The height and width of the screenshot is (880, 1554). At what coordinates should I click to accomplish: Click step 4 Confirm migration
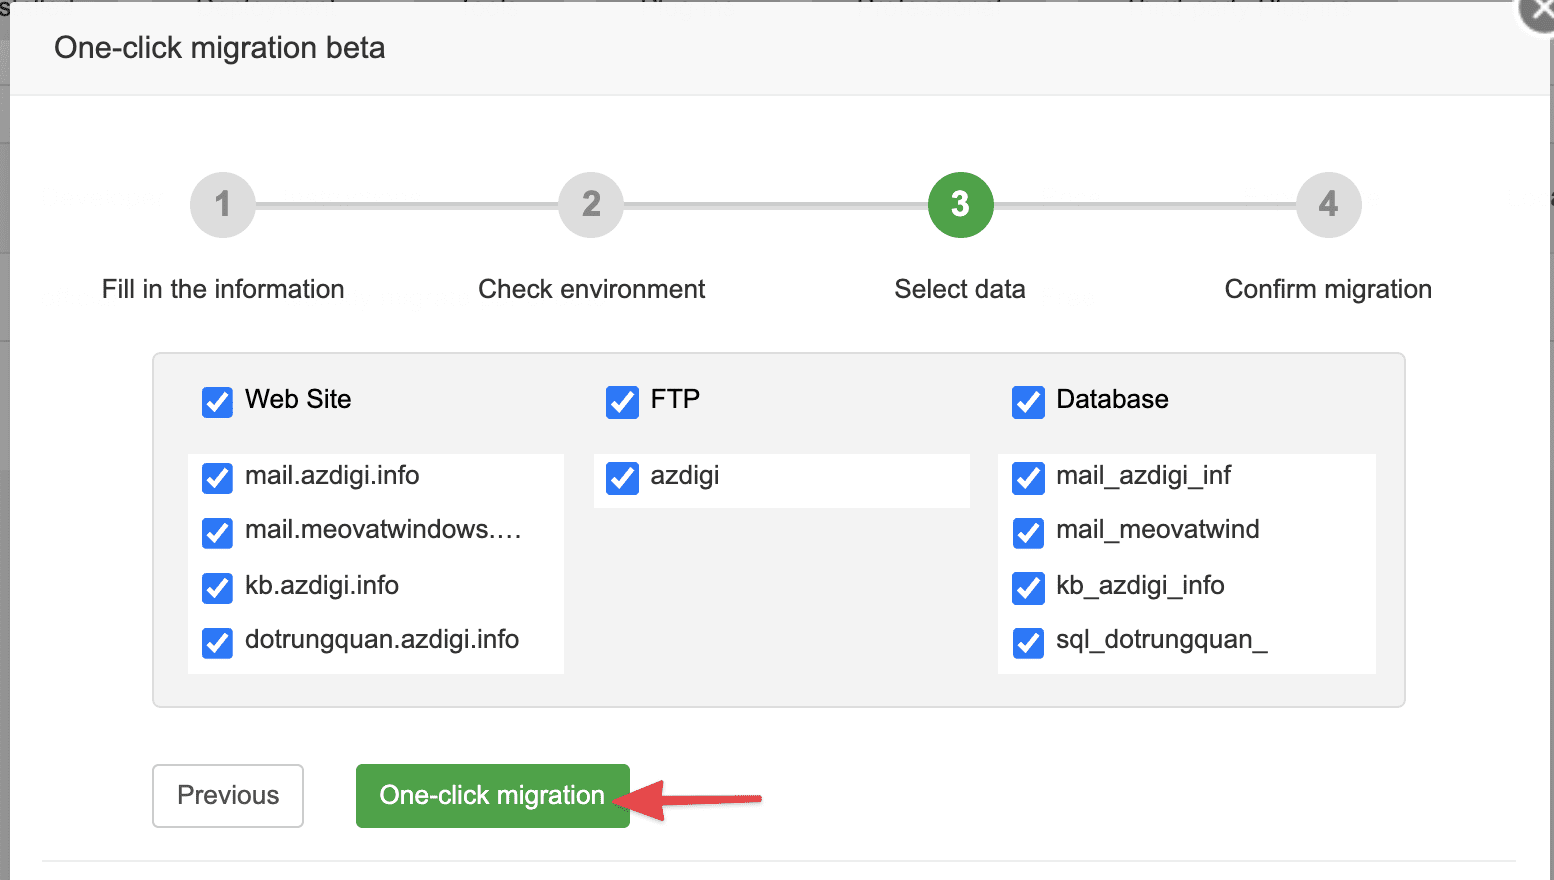[x=1328, y=204]
